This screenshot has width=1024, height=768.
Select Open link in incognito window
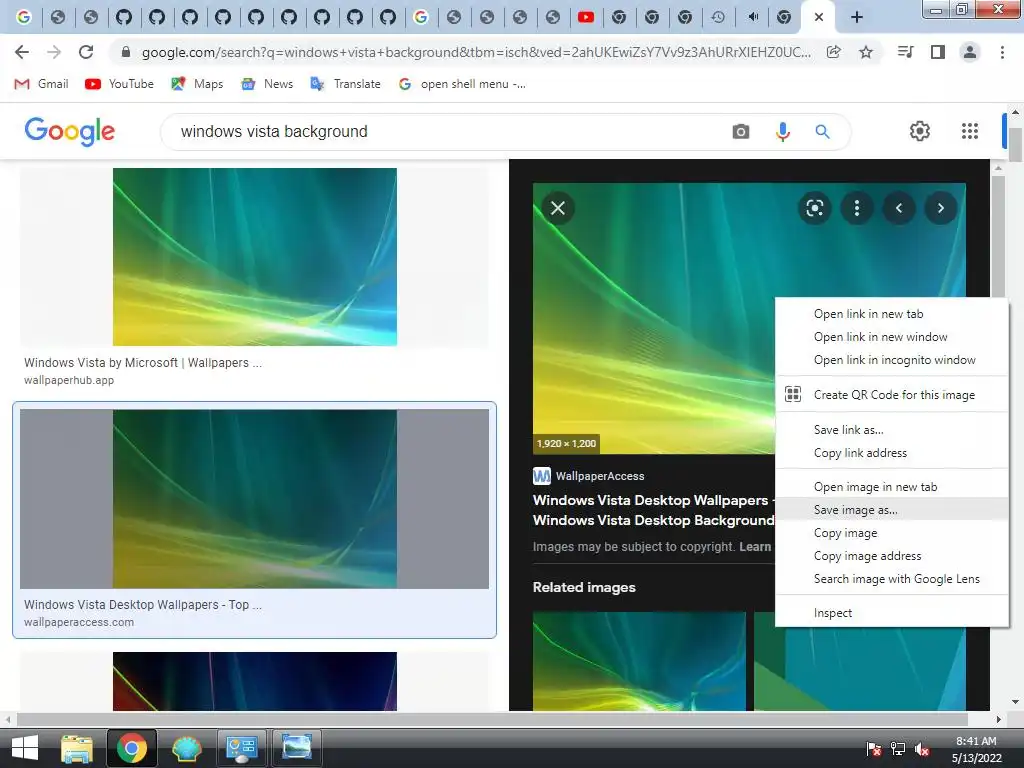point(891,359)
